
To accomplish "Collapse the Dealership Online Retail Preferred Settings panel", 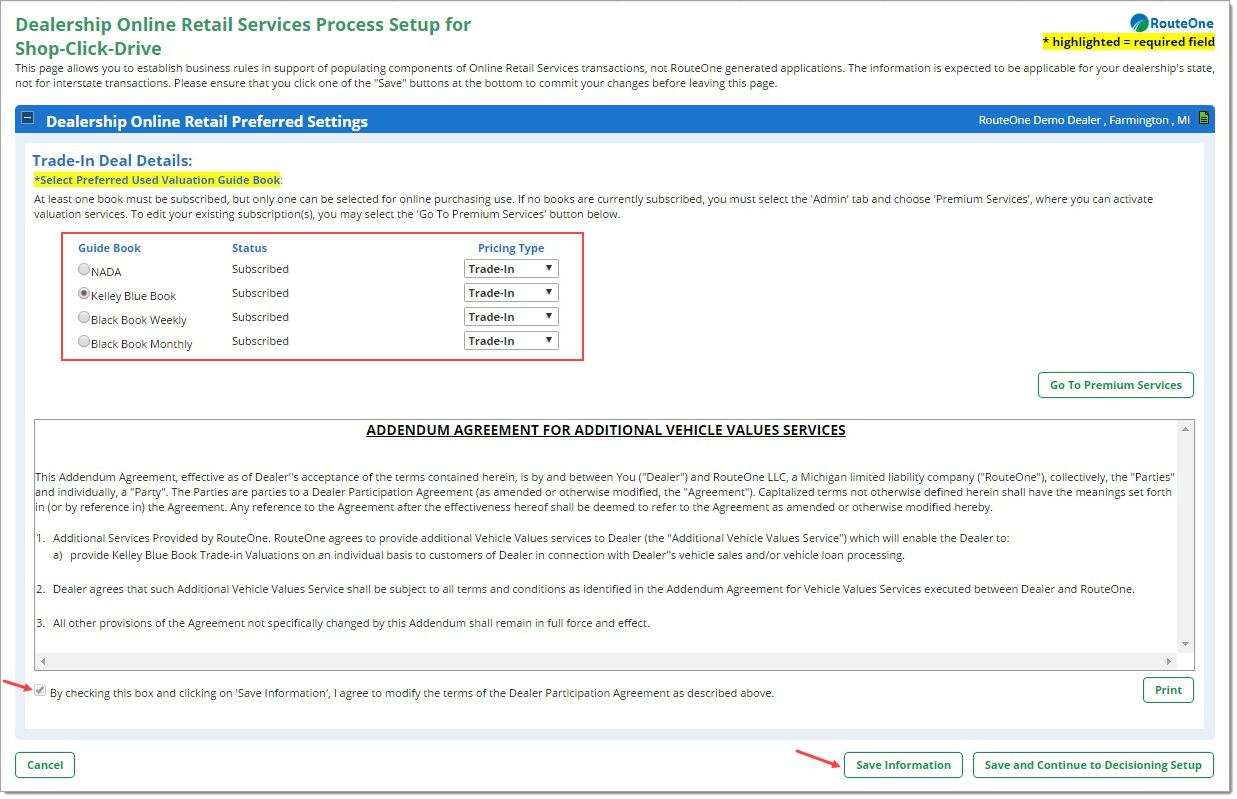I will pyautogui.click(x=28, y=118).
